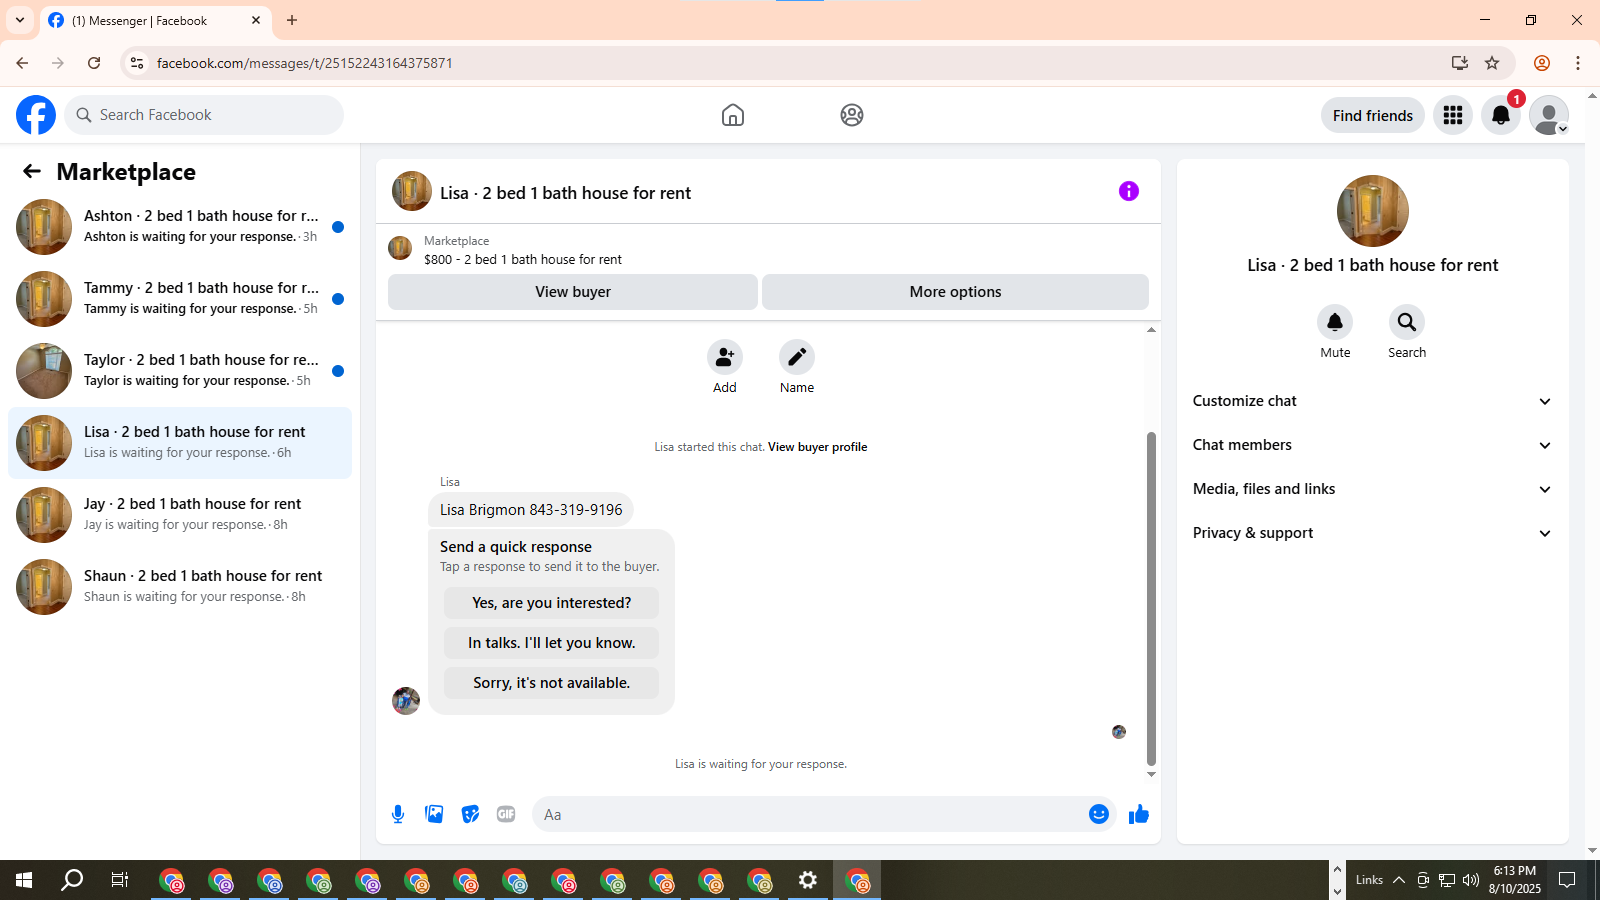Screen dimensions: 1600x900
Task: Send quick reply 'Sorry, it's not available.'
Action: click(551, 683)
